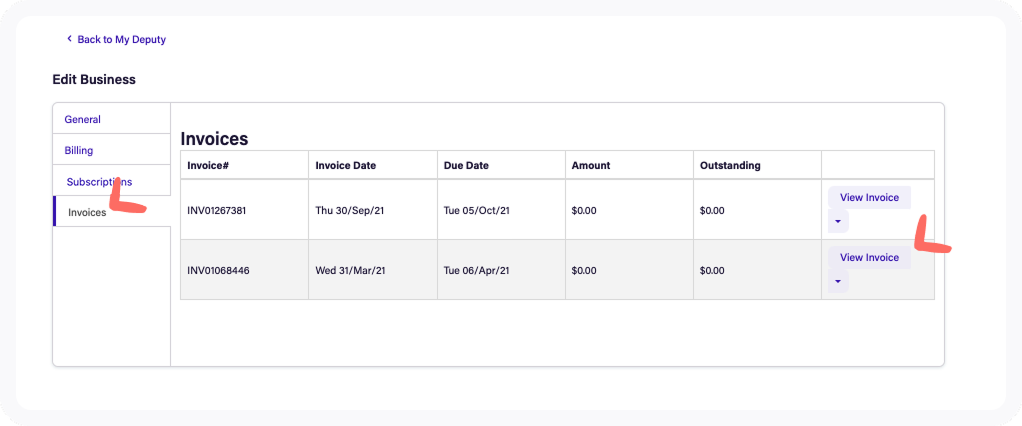Expand dropdown arrow for invoice INV01267381
The height and width of the screenshot is (426, 1022).
[x=838, y=221]
